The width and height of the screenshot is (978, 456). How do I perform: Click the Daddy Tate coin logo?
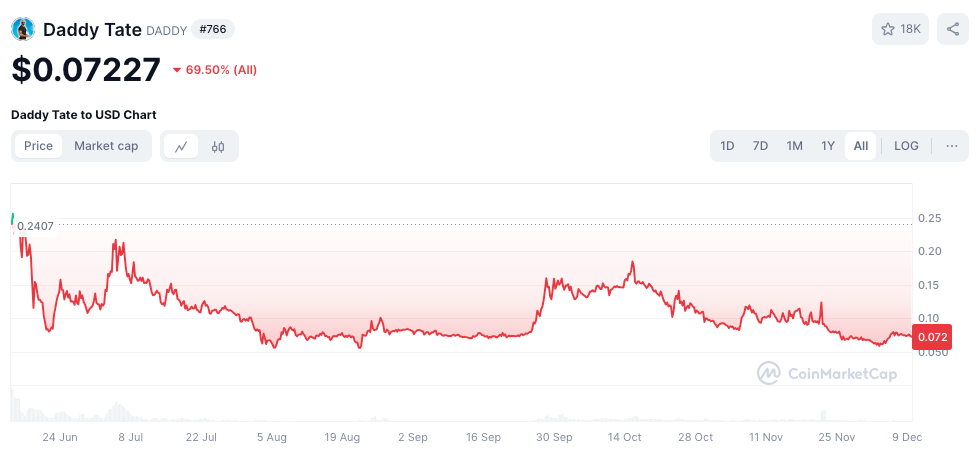point(23,29)
